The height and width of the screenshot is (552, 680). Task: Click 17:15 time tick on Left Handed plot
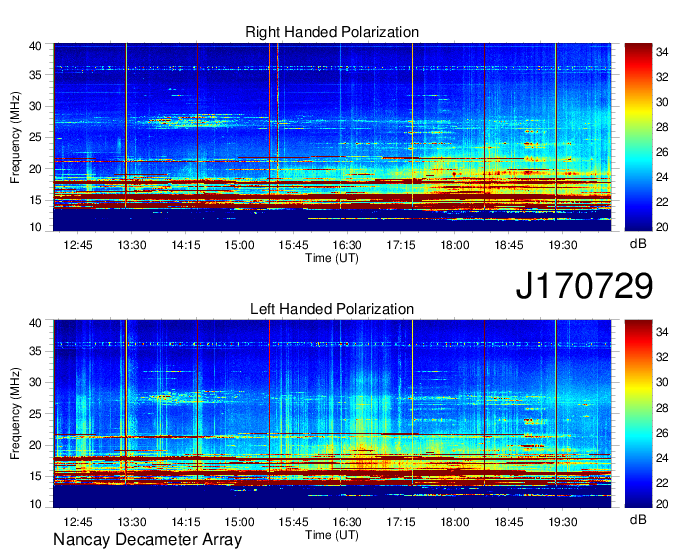pyautogui.click(x=401, y=522)
